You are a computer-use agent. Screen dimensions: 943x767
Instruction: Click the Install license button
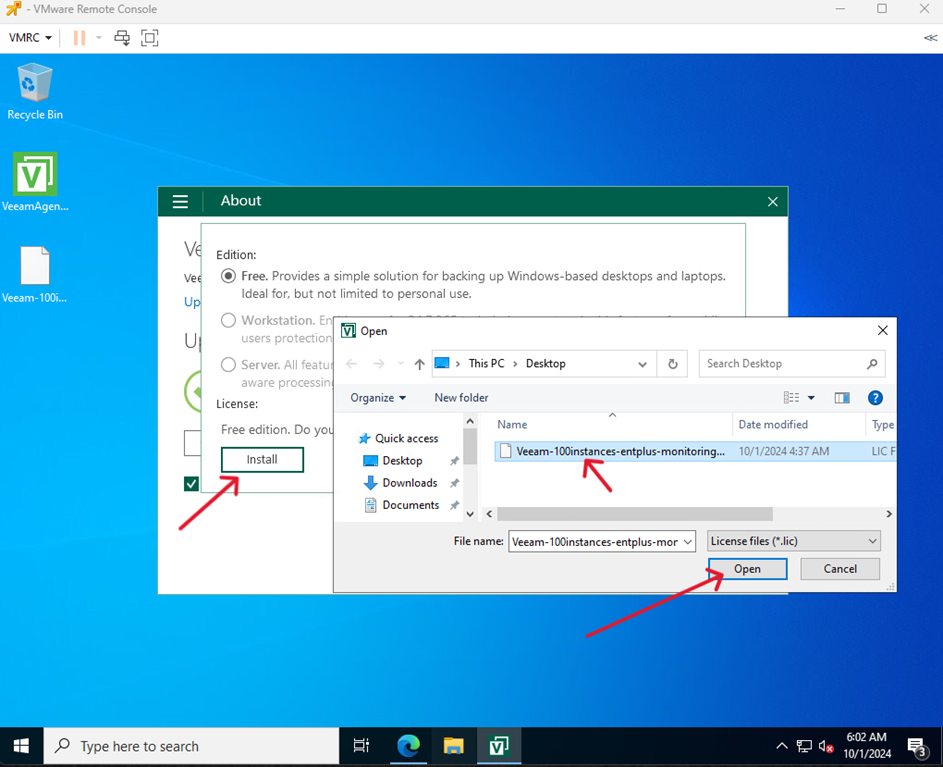pyautogui.click(x=262, y=460)
